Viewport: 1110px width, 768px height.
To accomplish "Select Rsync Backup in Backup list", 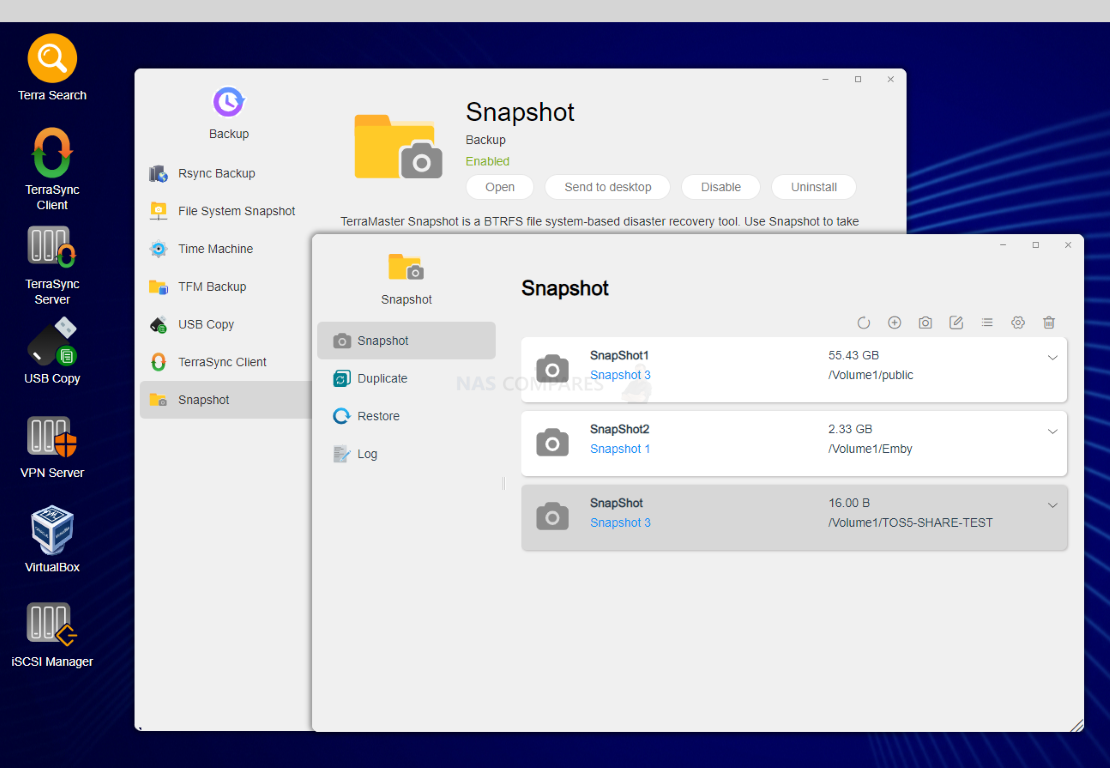I will (x=225, y=173).
